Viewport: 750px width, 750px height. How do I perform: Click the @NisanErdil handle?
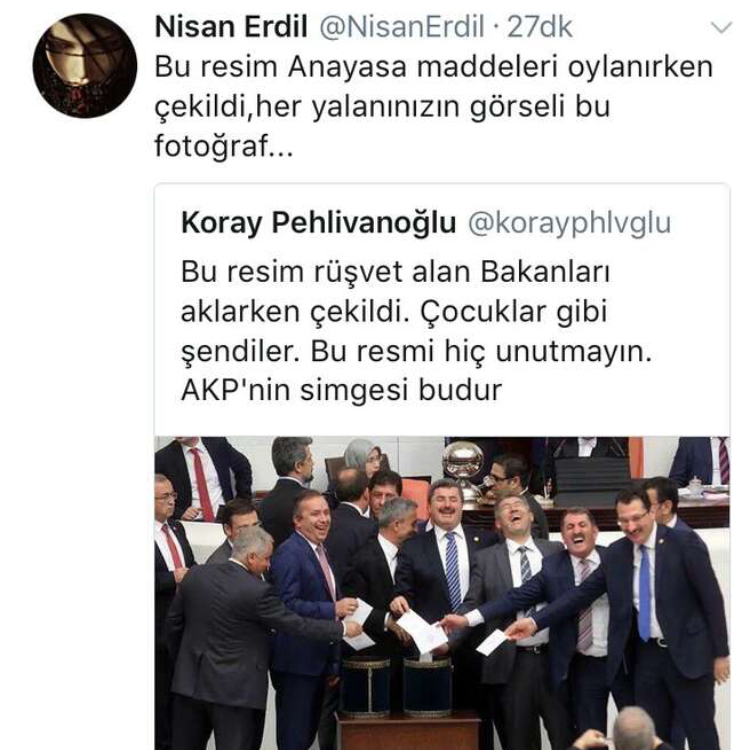[x=402, y=27]
